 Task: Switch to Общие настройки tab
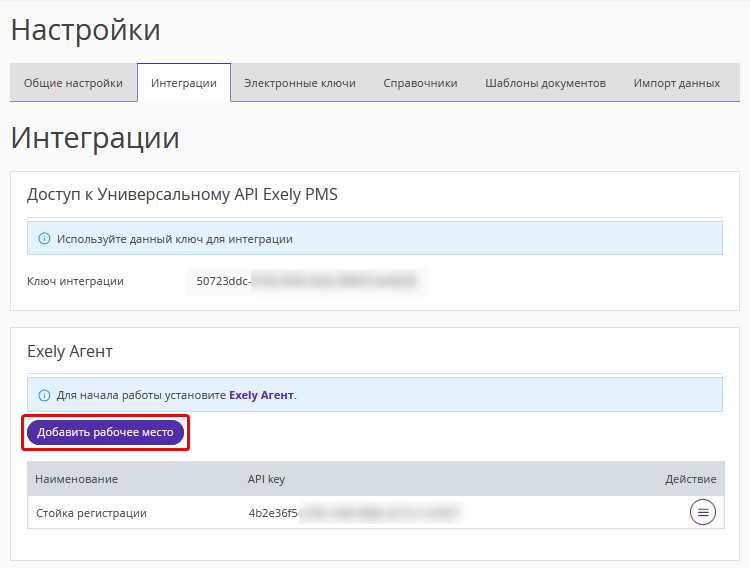(x=73, y=83)
